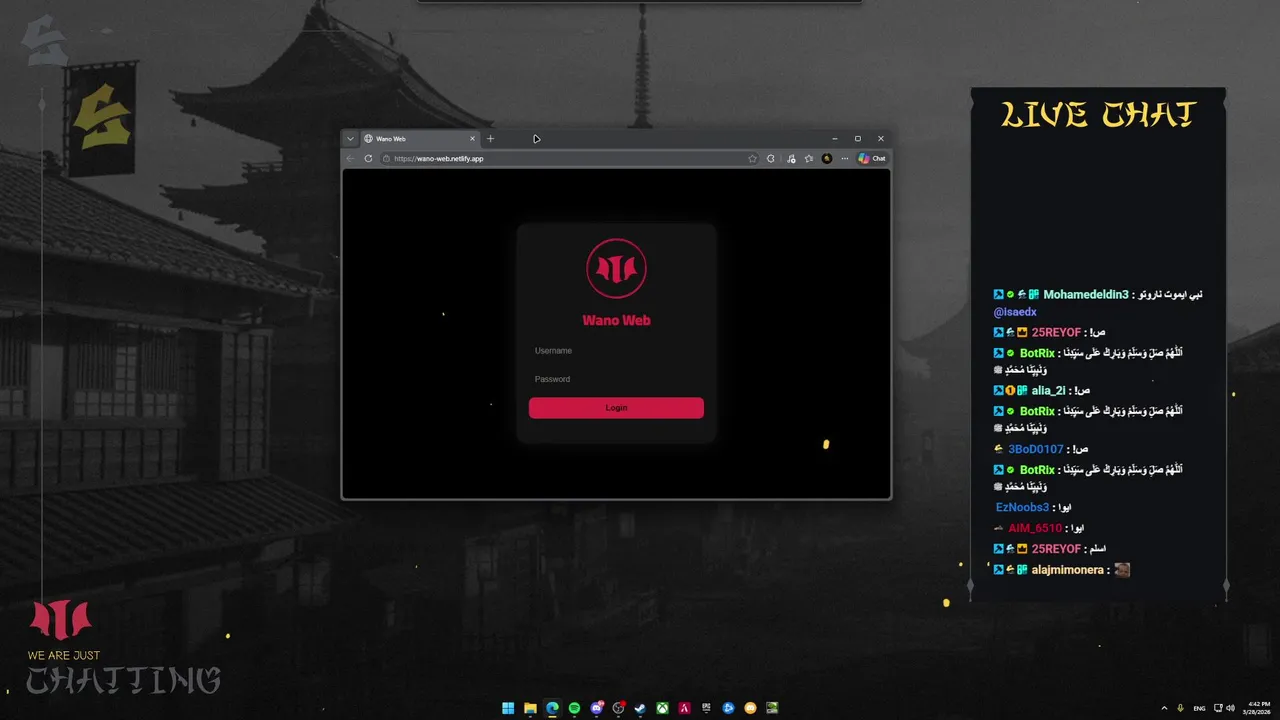The height and width of the screenshot is (720, 1280).
Task: Open the red A app in taskbar
Action: [x=684, y=708]
